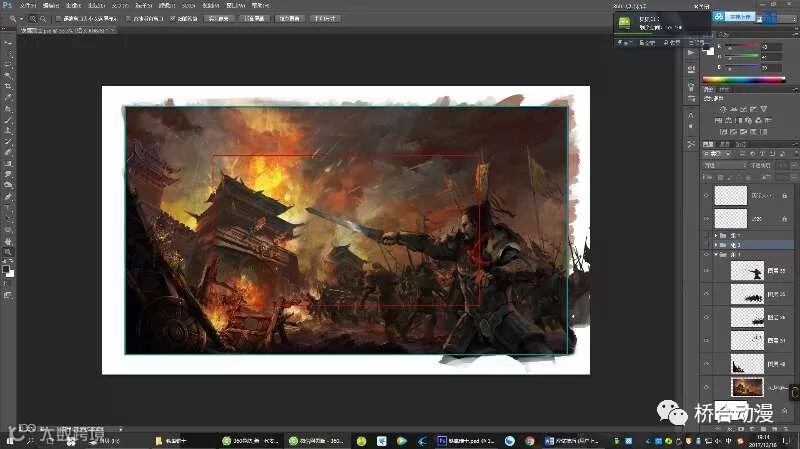This screenshot has height=449, width=800.
Task: Adjust the red R color slider
Action: pyautogui.click(x=742, y=46)
